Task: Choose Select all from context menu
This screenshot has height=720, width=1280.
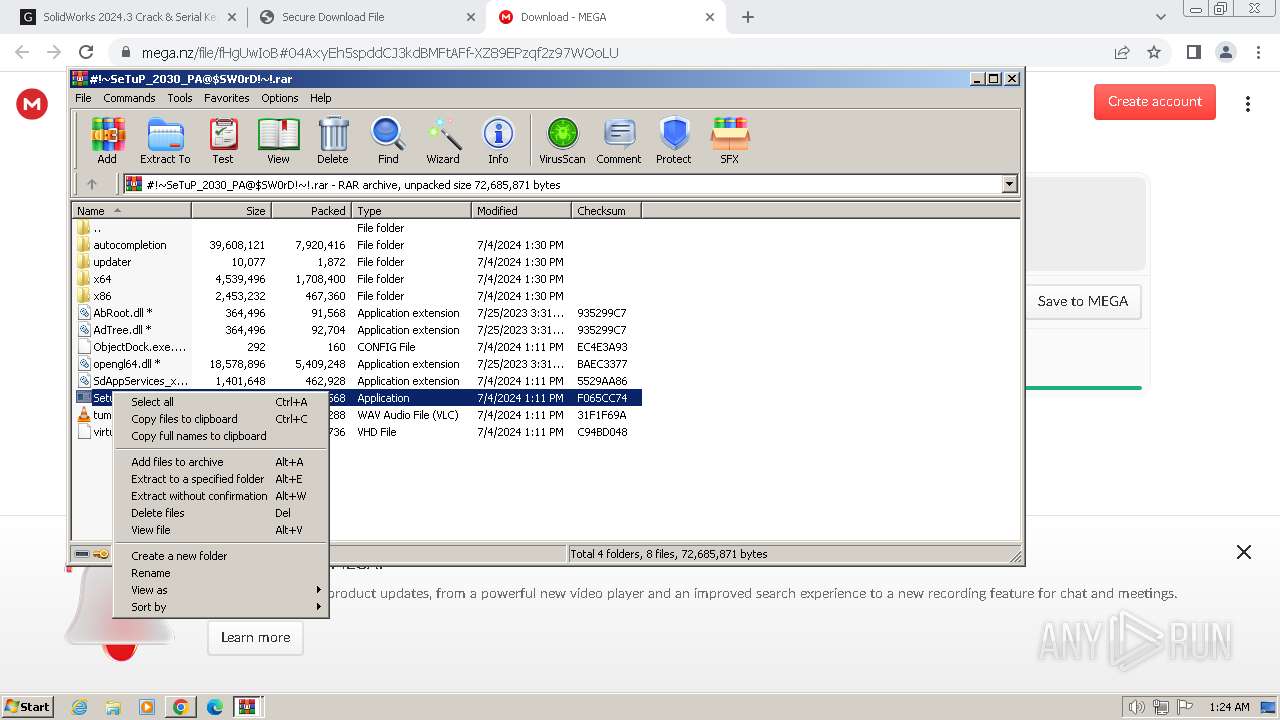Action: tap(221, 402)
